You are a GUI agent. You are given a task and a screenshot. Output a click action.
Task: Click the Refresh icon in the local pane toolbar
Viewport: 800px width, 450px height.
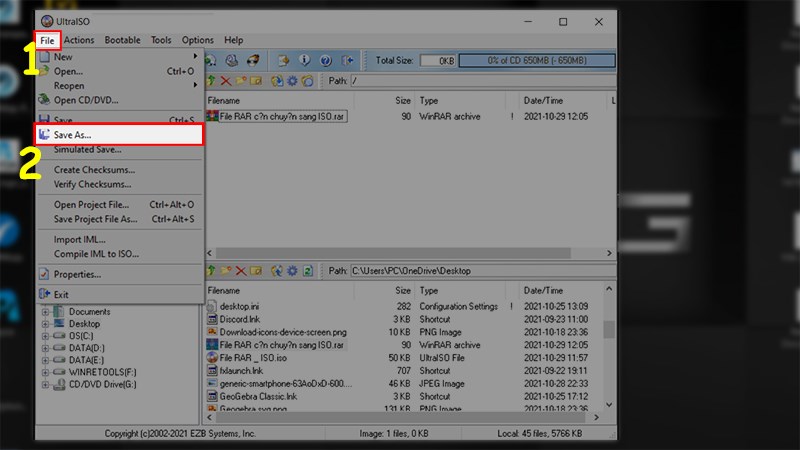point(308,270)
